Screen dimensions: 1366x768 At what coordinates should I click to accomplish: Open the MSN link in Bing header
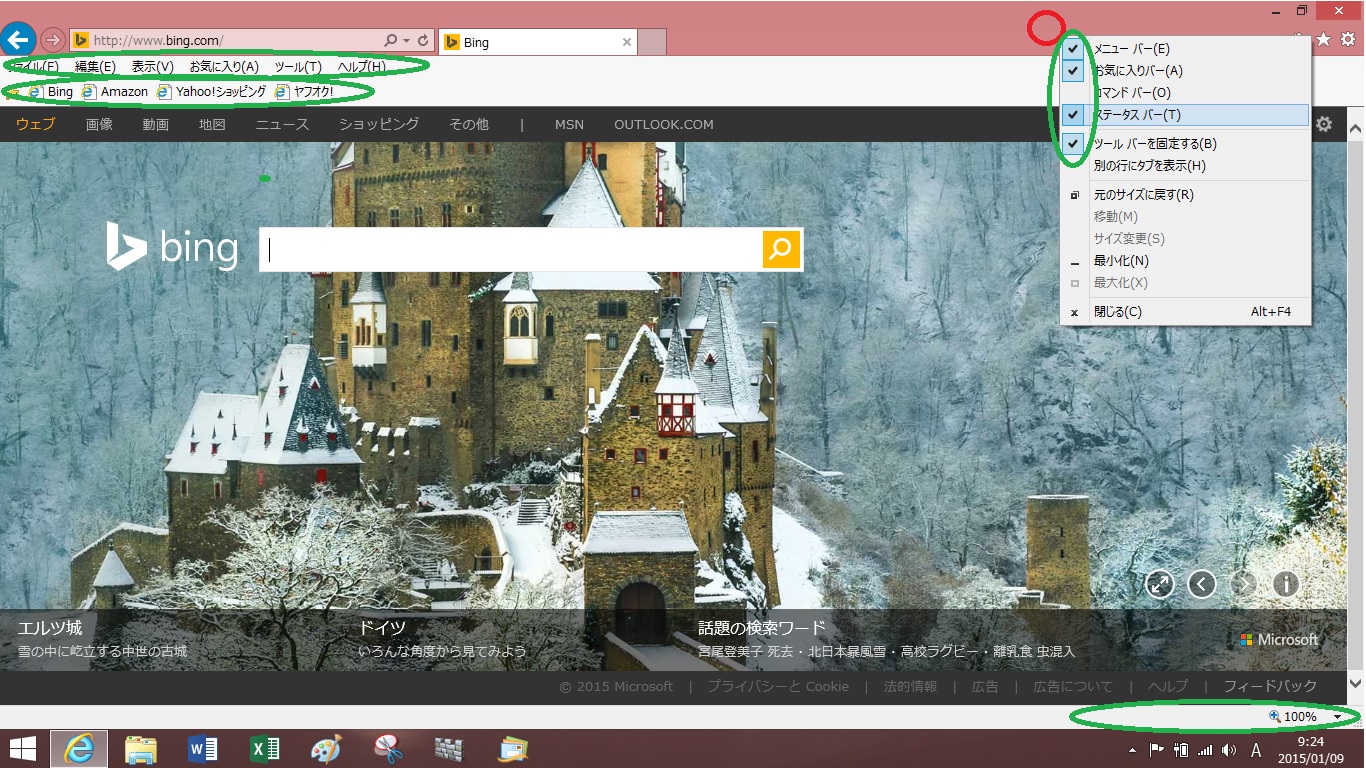[569, 124]
